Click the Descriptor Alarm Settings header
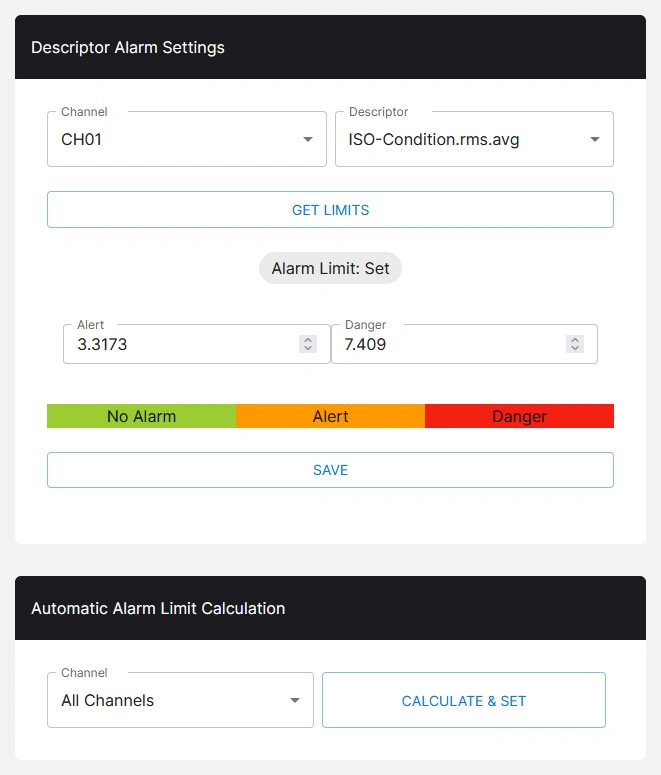Screen dimensions: 661x775 [x=128, y=47]
